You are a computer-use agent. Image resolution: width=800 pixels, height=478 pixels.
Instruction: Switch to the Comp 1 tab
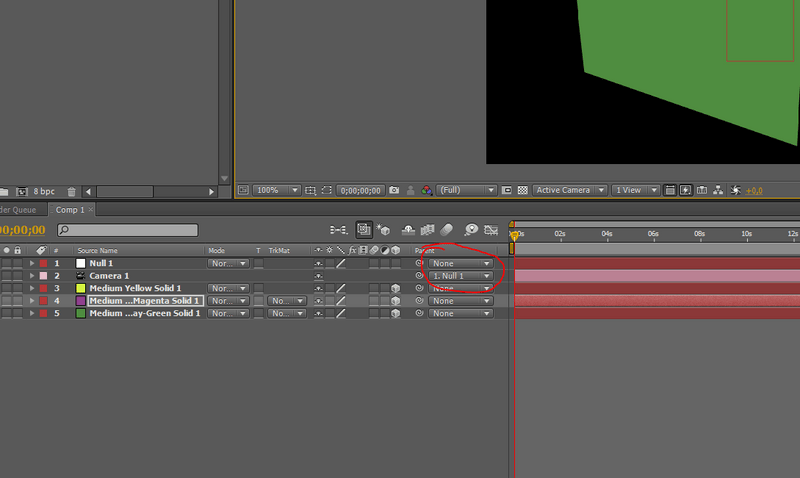click(x=70, y=210)
